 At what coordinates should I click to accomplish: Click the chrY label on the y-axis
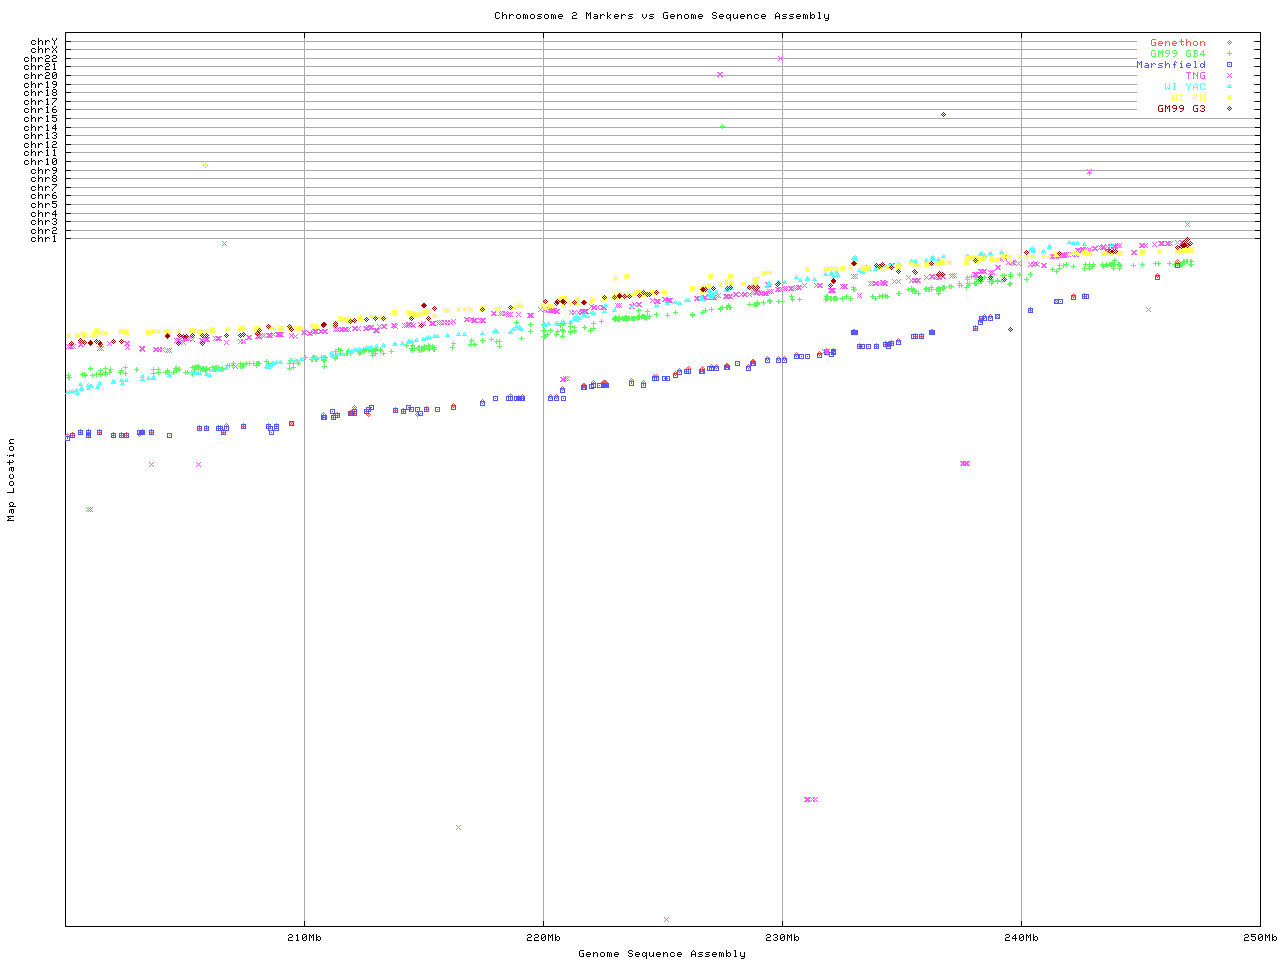point(44,42)
